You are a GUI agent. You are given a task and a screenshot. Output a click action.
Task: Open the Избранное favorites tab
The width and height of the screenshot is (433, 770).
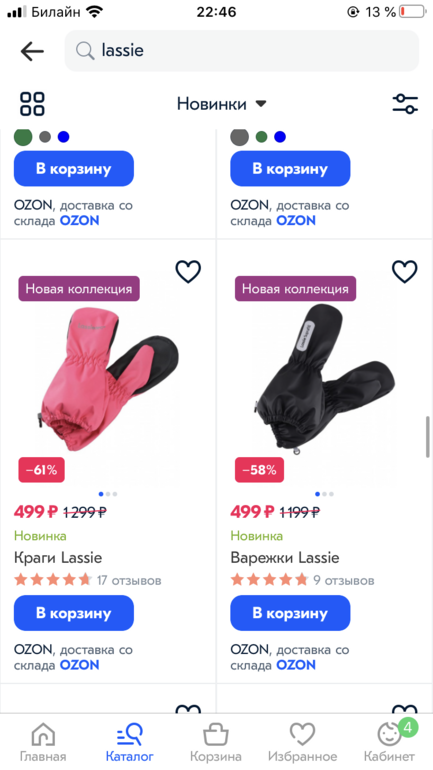tap(302, 742)
